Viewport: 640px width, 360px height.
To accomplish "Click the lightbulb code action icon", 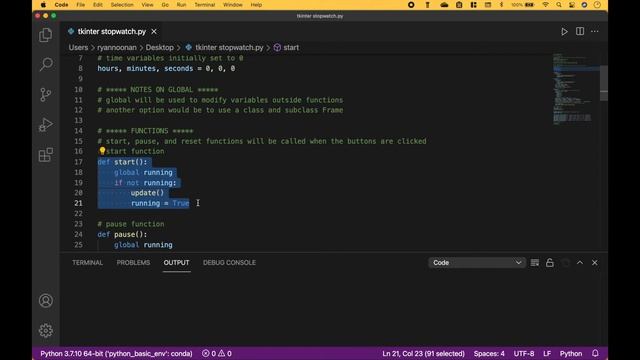I will (102, 151).
